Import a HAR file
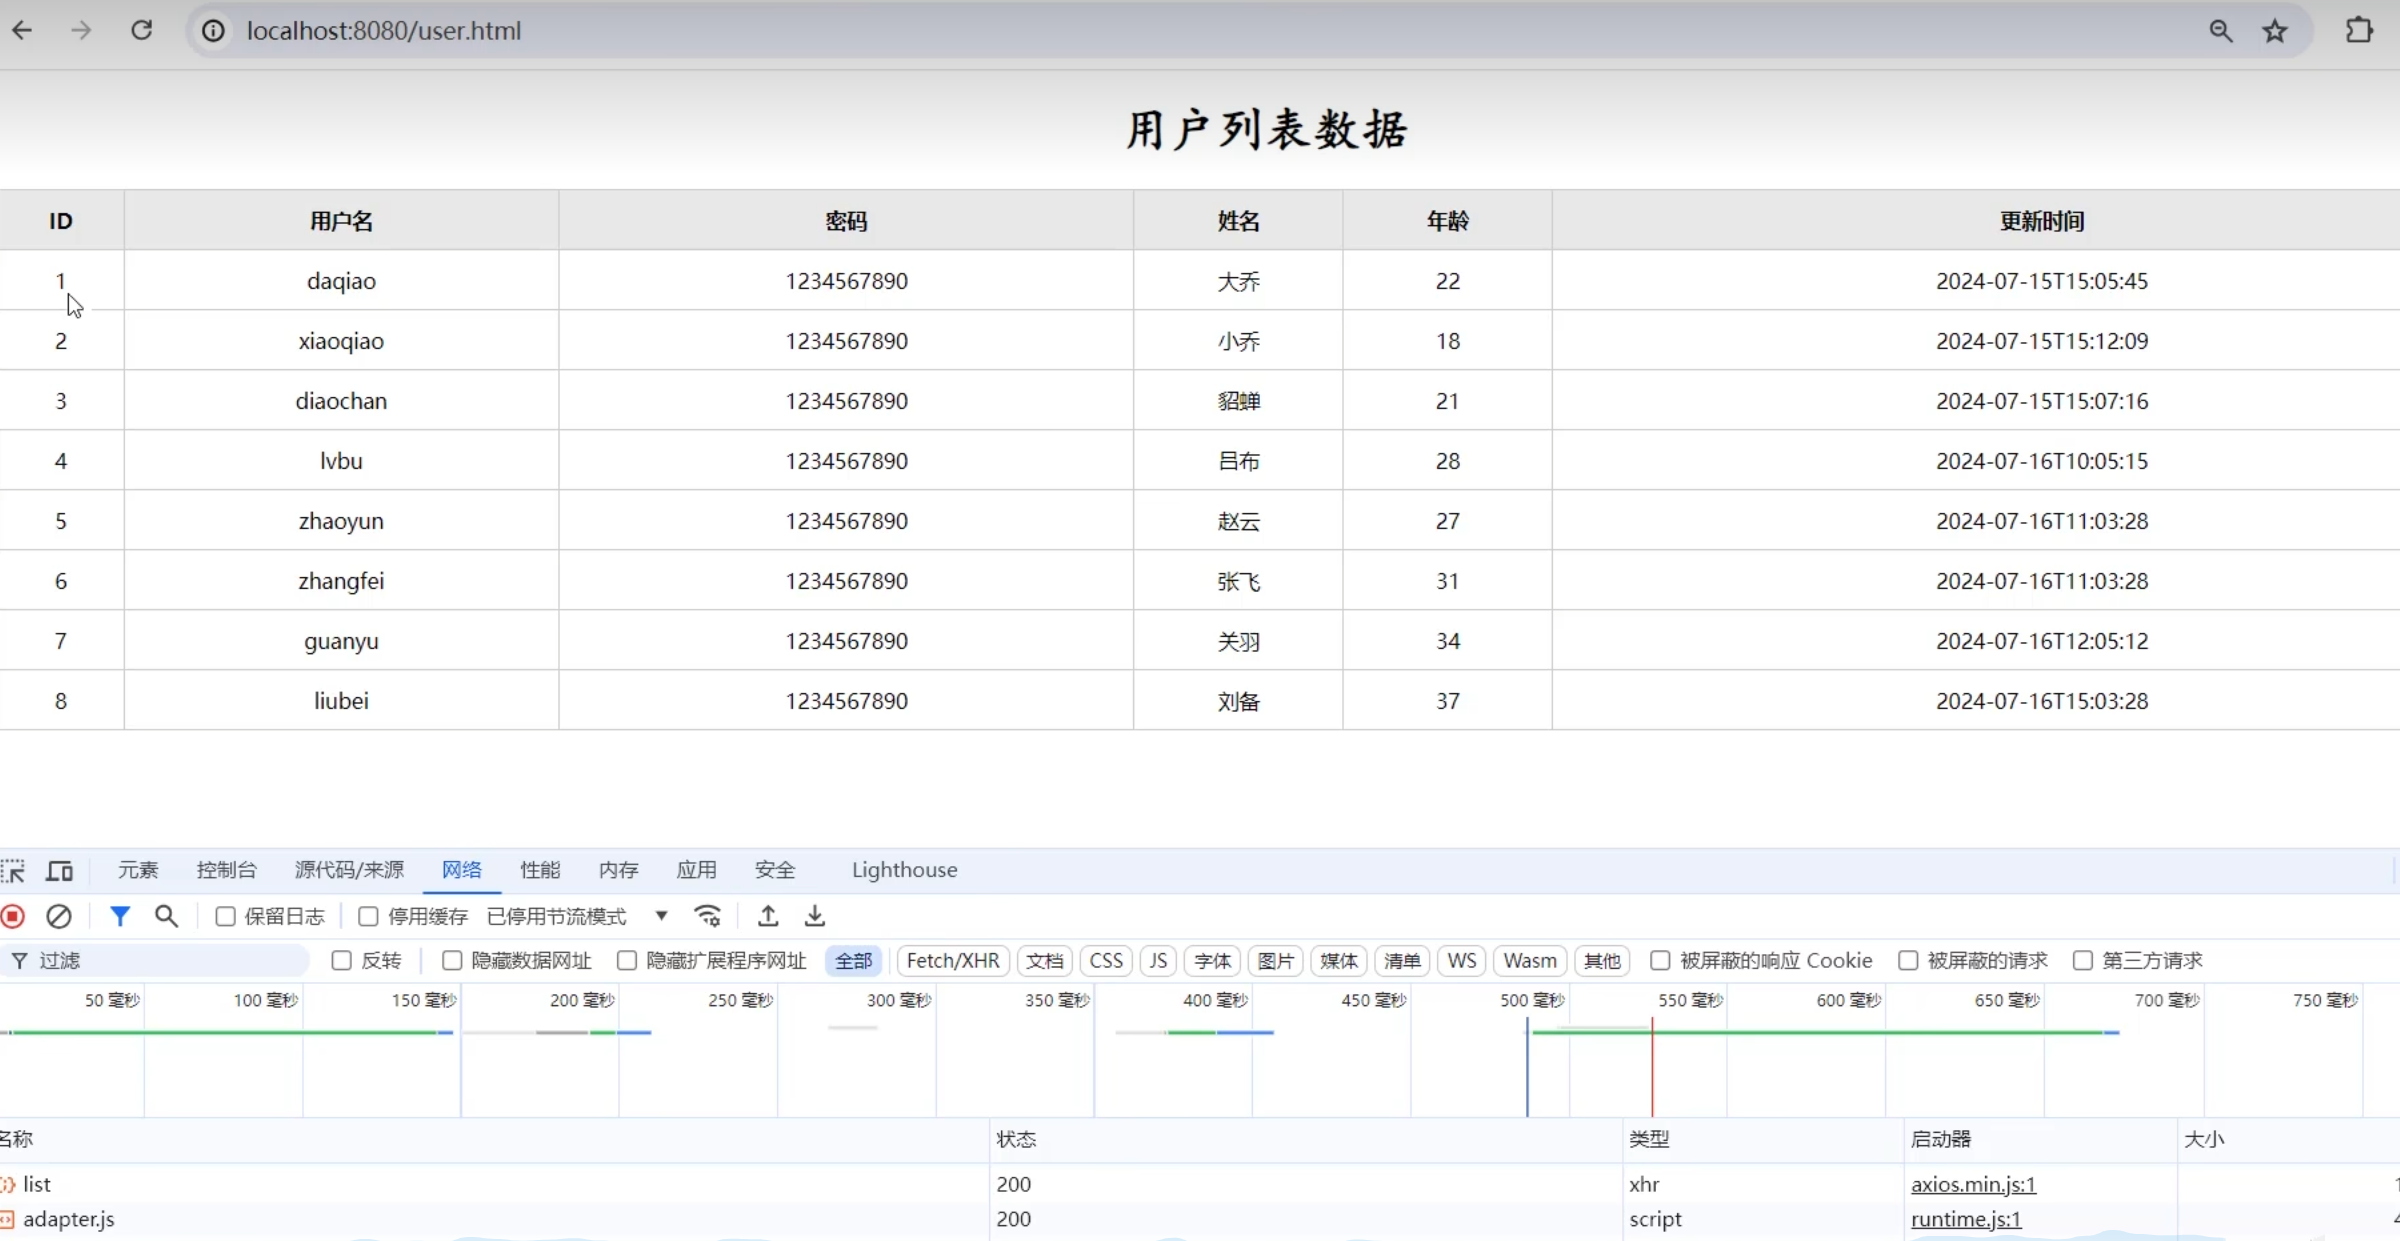 pos(767,915)
